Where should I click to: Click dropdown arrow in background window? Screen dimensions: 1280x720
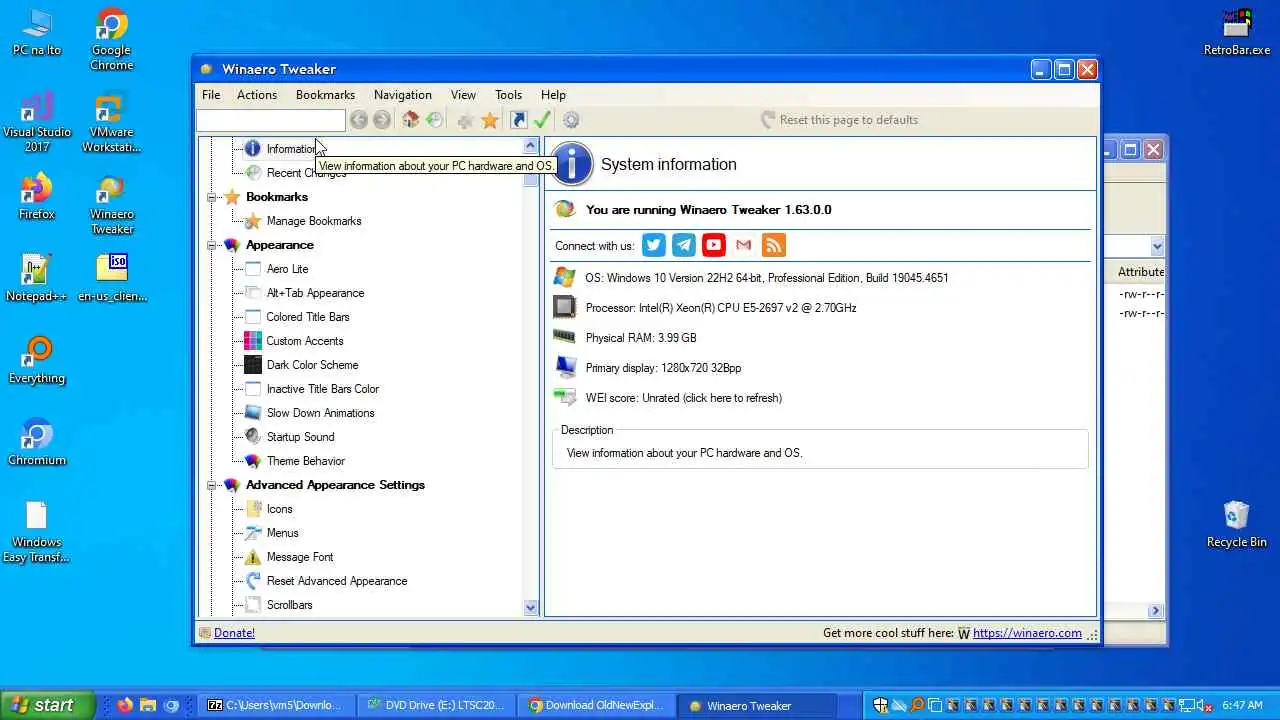point(1157,246)
